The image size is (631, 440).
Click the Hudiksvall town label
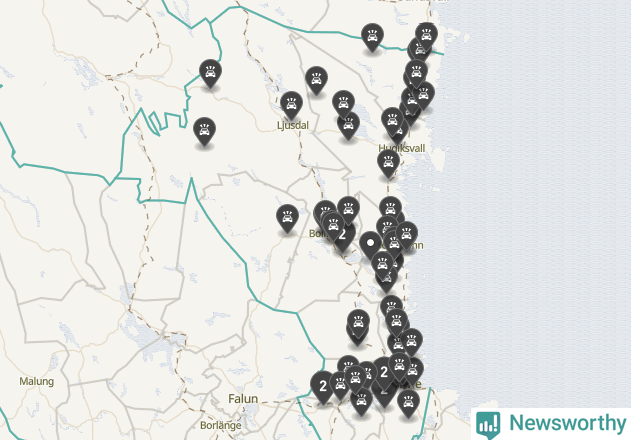click(x=402, y=149)
